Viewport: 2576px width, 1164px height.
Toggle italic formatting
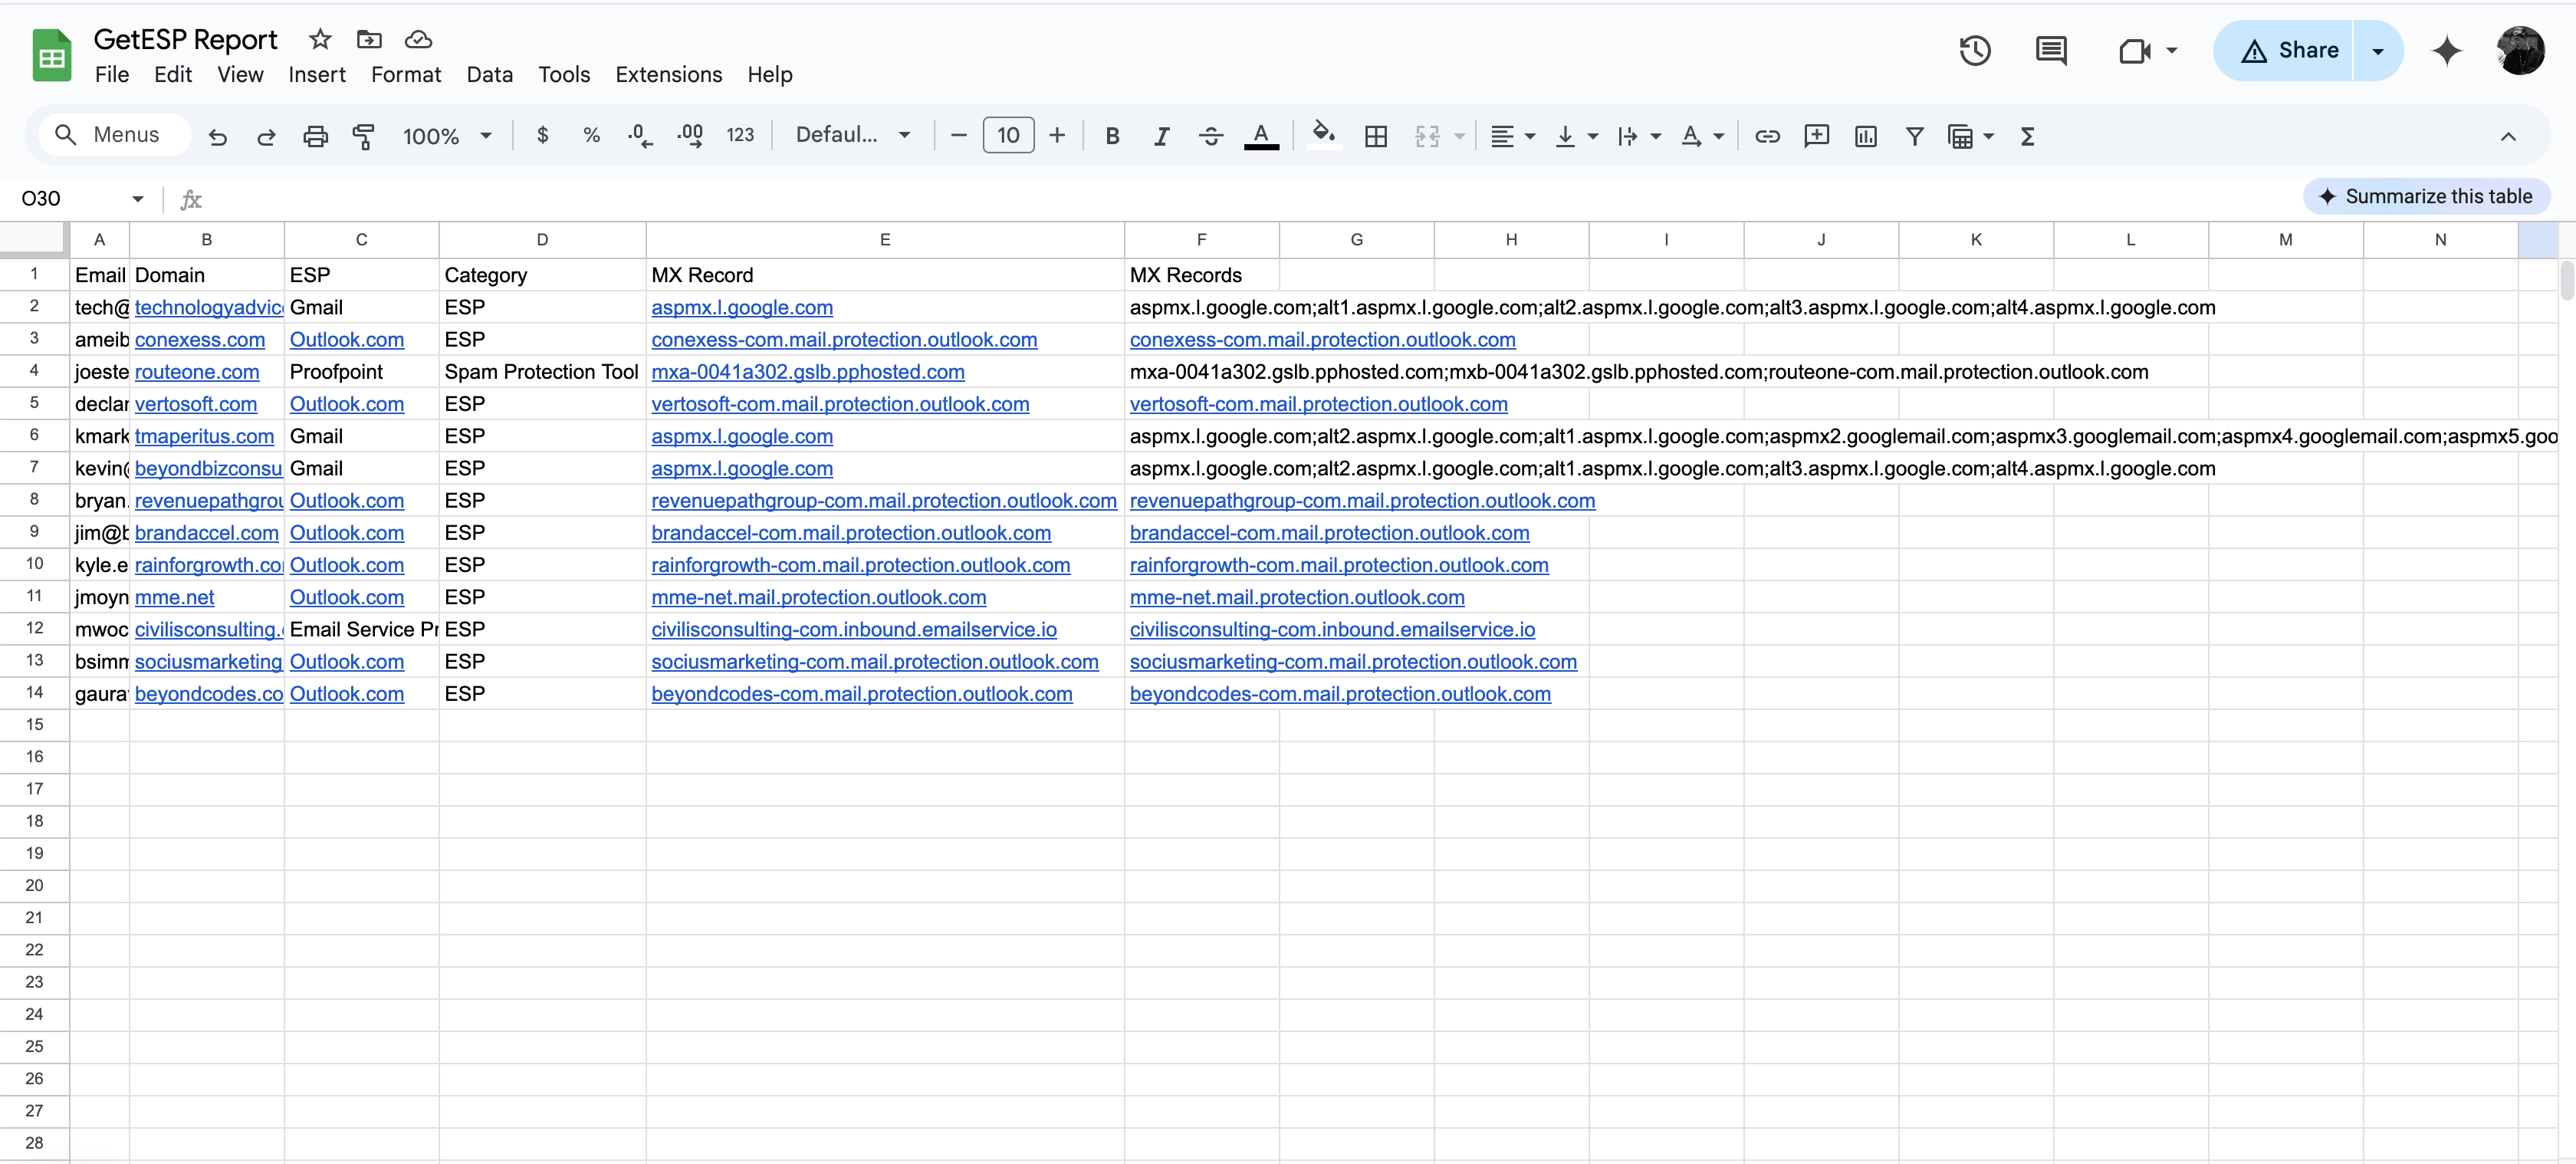1161,136
